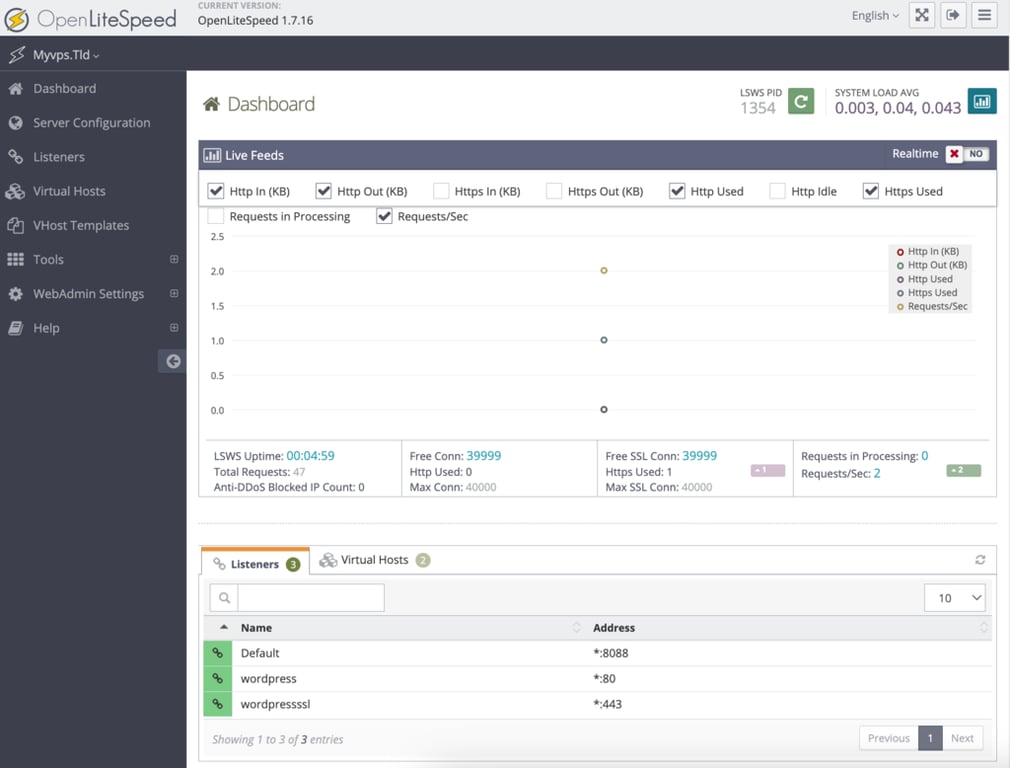Collapse the sidebar using the arrow icon
The image size is (1010, 768).
[171, 360]
